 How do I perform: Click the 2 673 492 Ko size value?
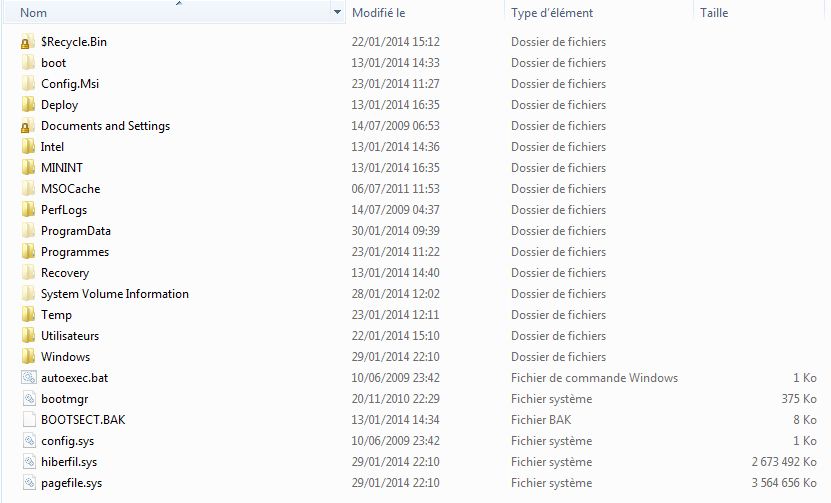click(x=784, y=462)
